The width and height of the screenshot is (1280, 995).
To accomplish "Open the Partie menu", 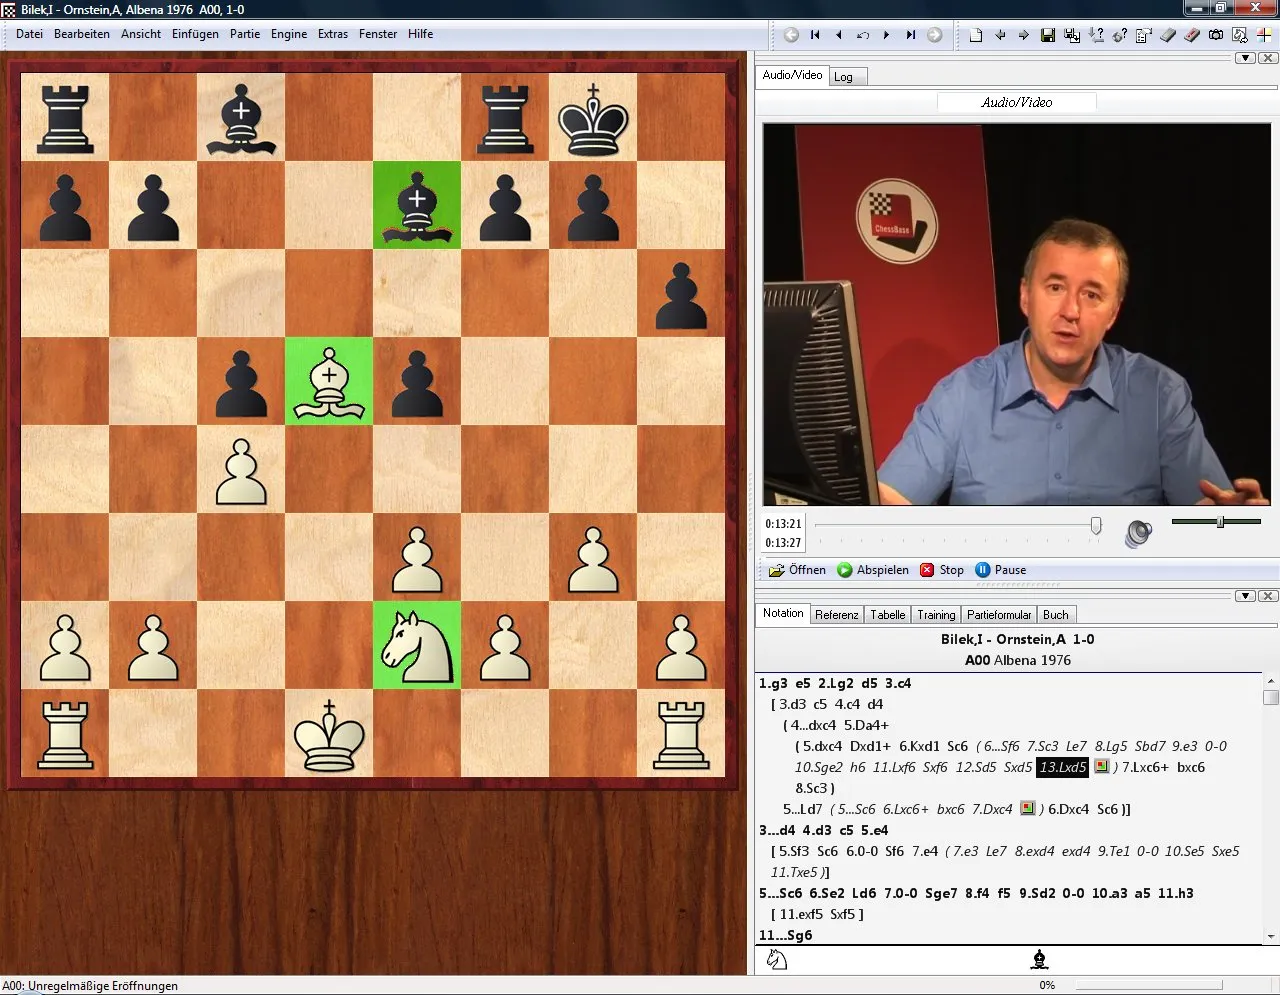I will point(245,34).
